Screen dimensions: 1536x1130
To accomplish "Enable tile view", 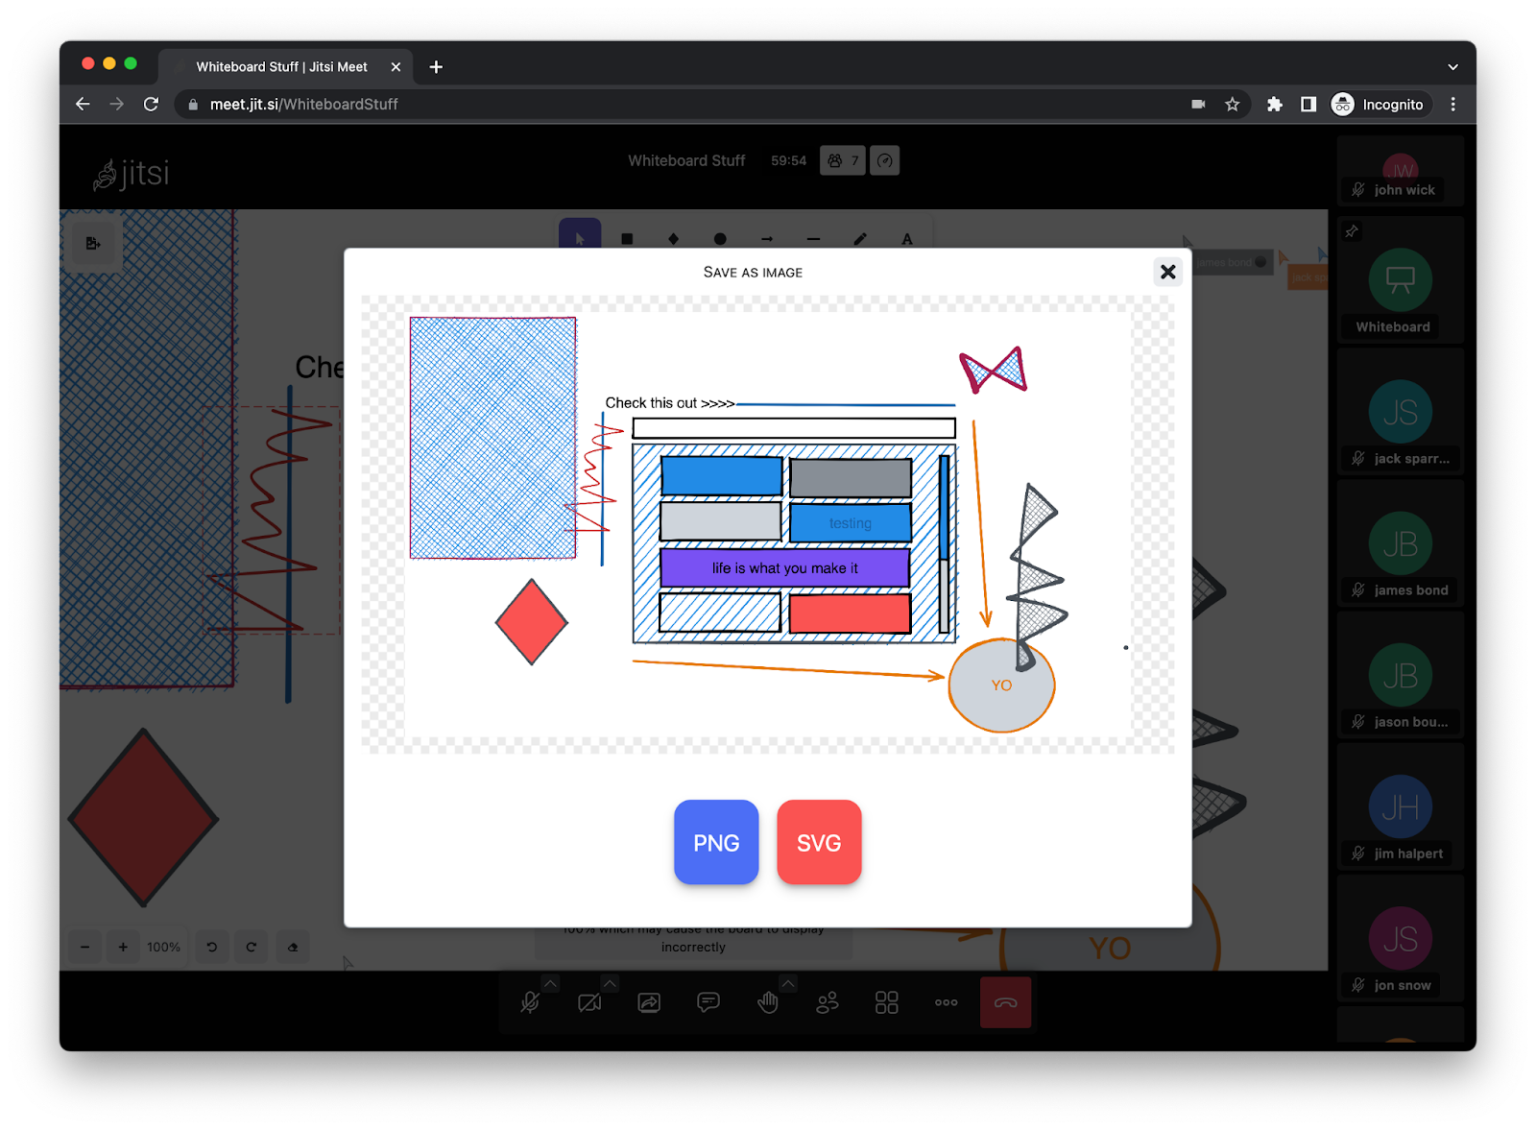I will (x=886, y=1002).
